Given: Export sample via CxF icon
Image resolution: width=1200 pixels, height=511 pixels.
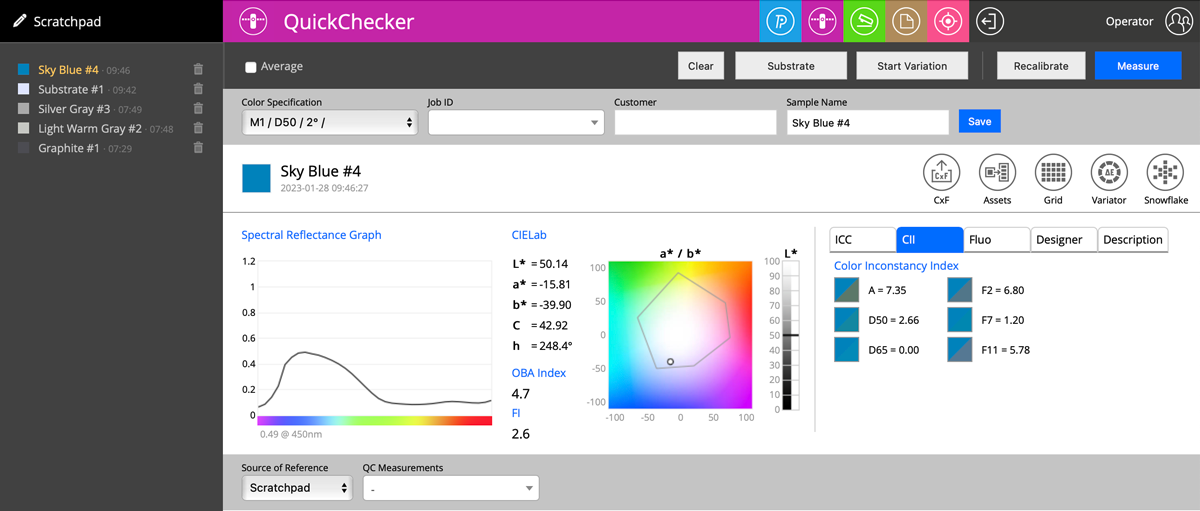Looking at the screenshot, I should (x=941, y=173).
